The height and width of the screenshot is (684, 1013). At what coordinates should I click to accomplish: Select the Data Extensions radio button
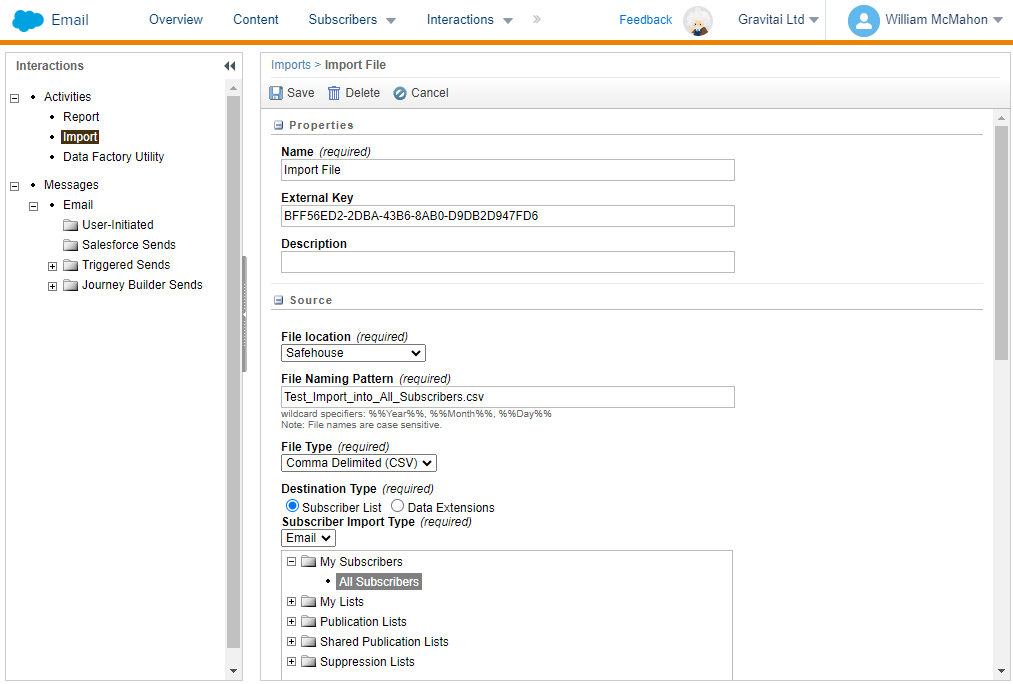pos(397,507)
